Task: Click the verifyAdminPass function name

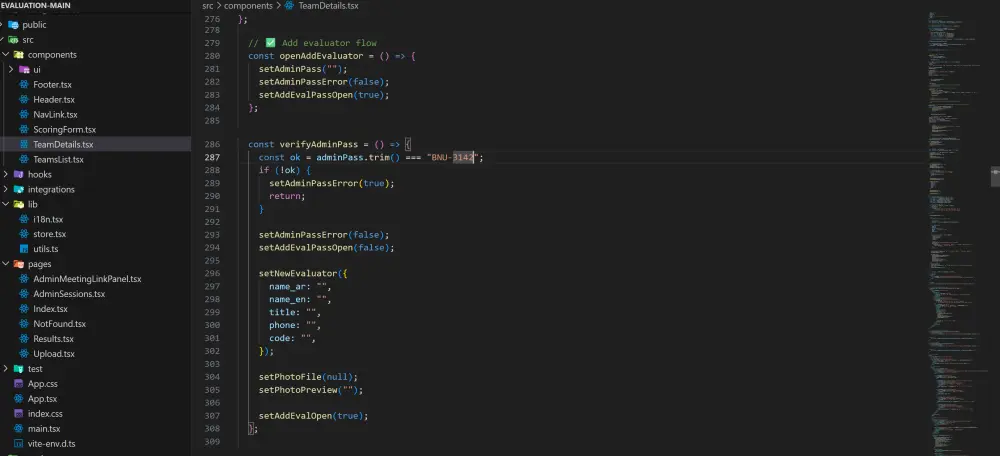Action: pyautogui.click(x=319, y=145)
